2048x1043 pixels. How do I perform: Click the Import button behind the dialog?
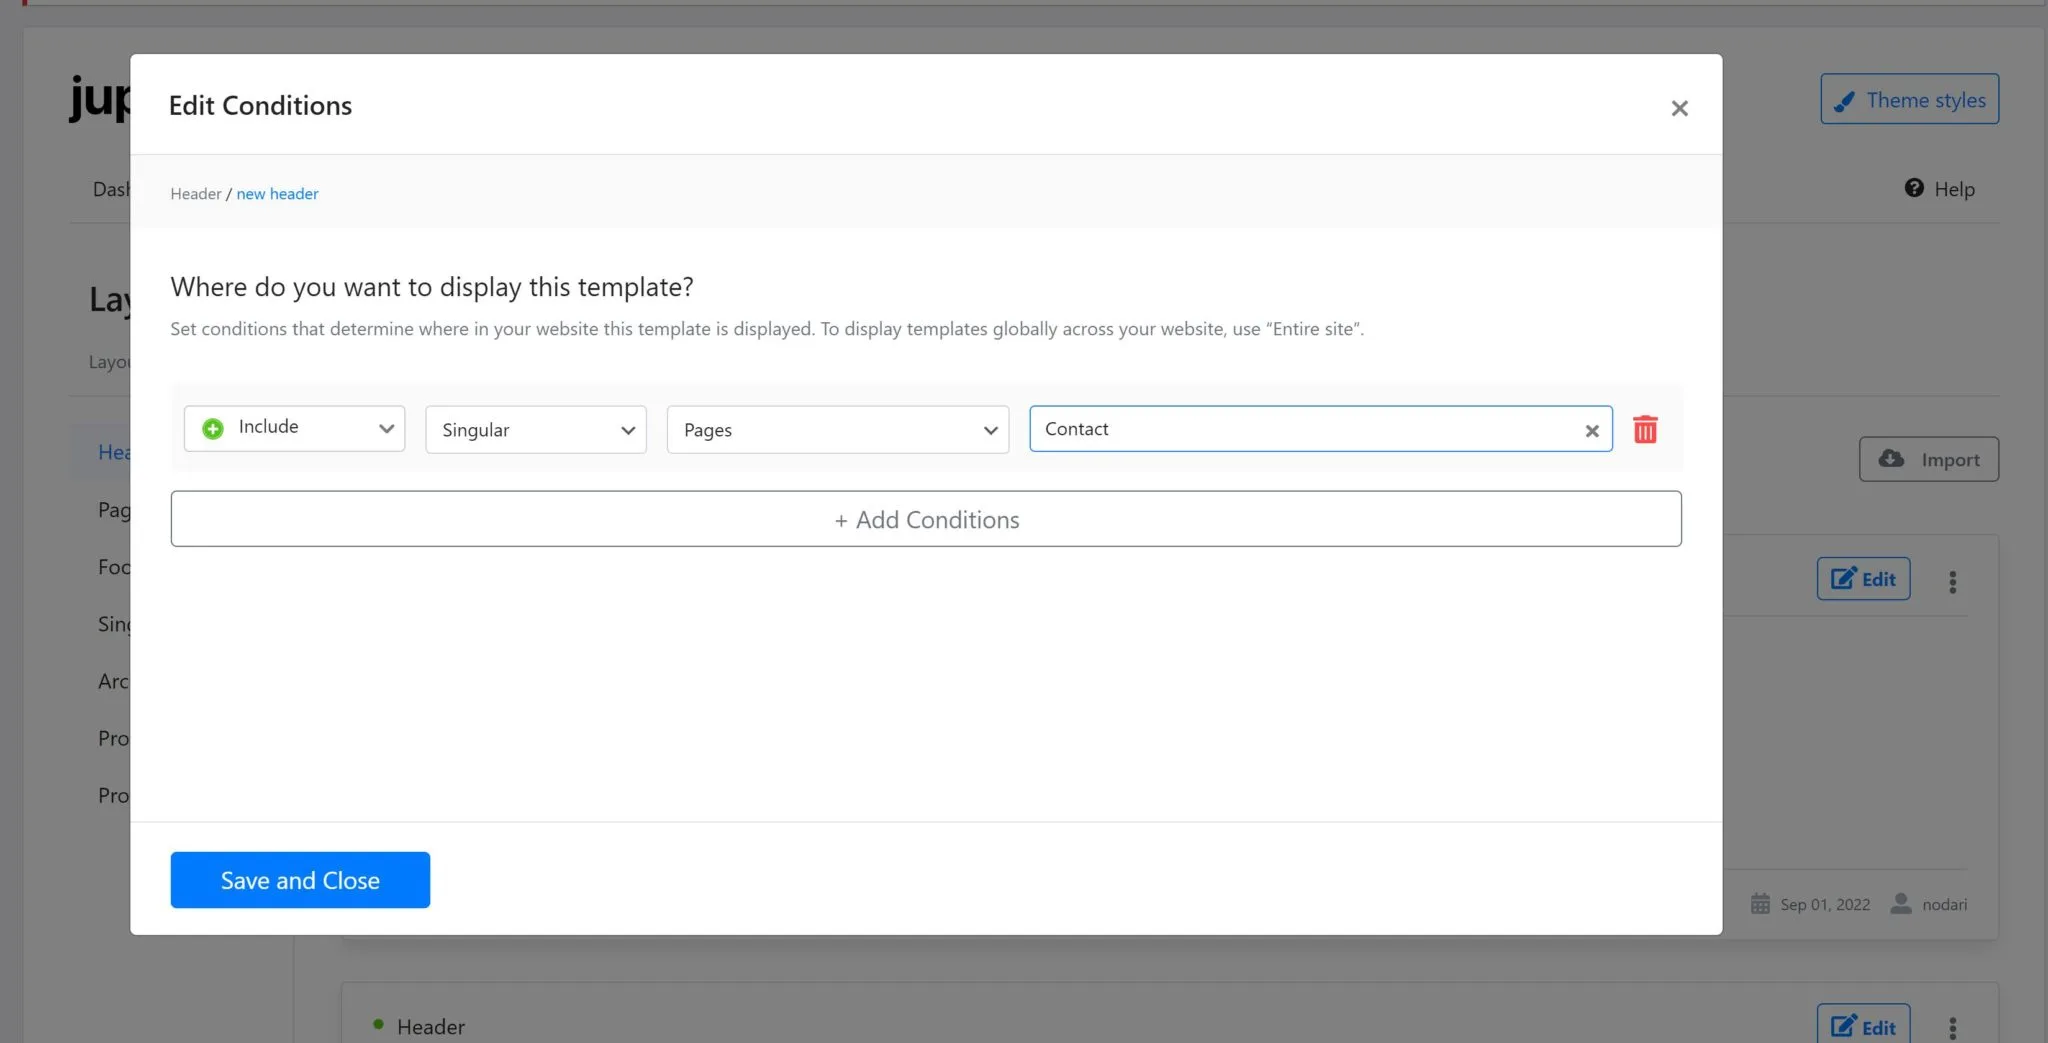coord(1929,459)
